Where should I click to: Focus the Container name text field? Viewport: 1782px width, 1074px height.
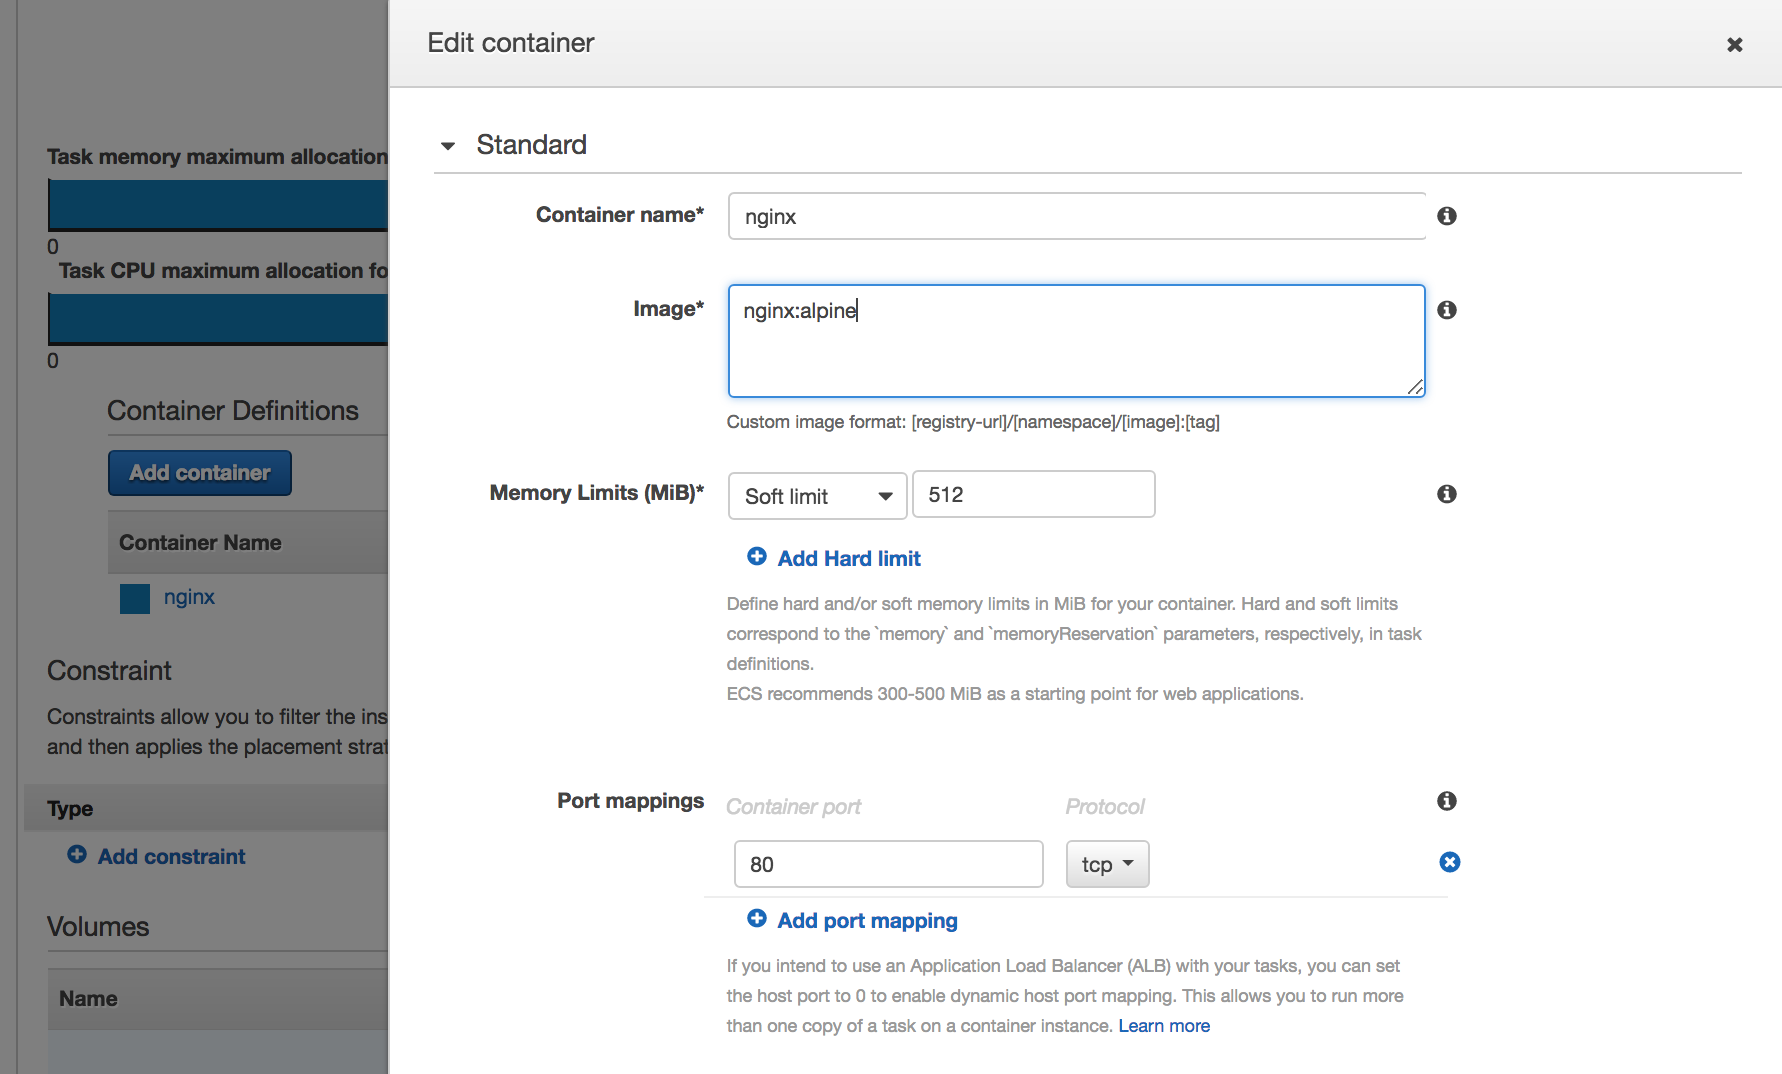tap(1076, 217)
